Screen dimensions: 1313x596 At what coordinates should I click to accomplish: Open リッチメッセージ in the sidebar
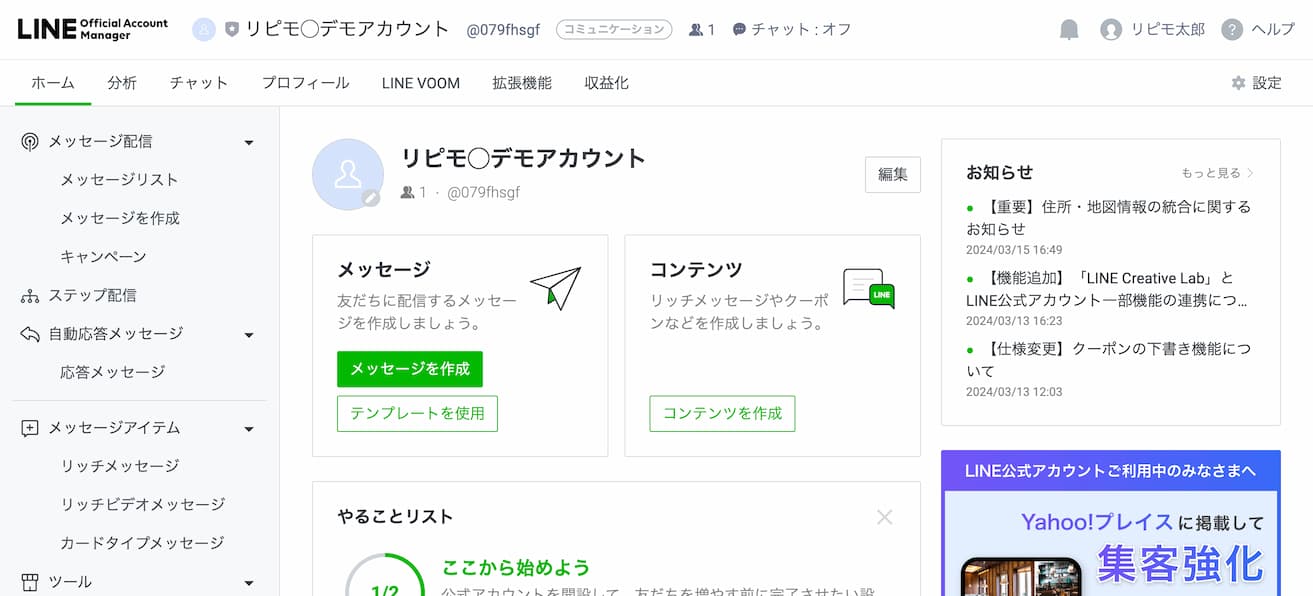point(120,466)
